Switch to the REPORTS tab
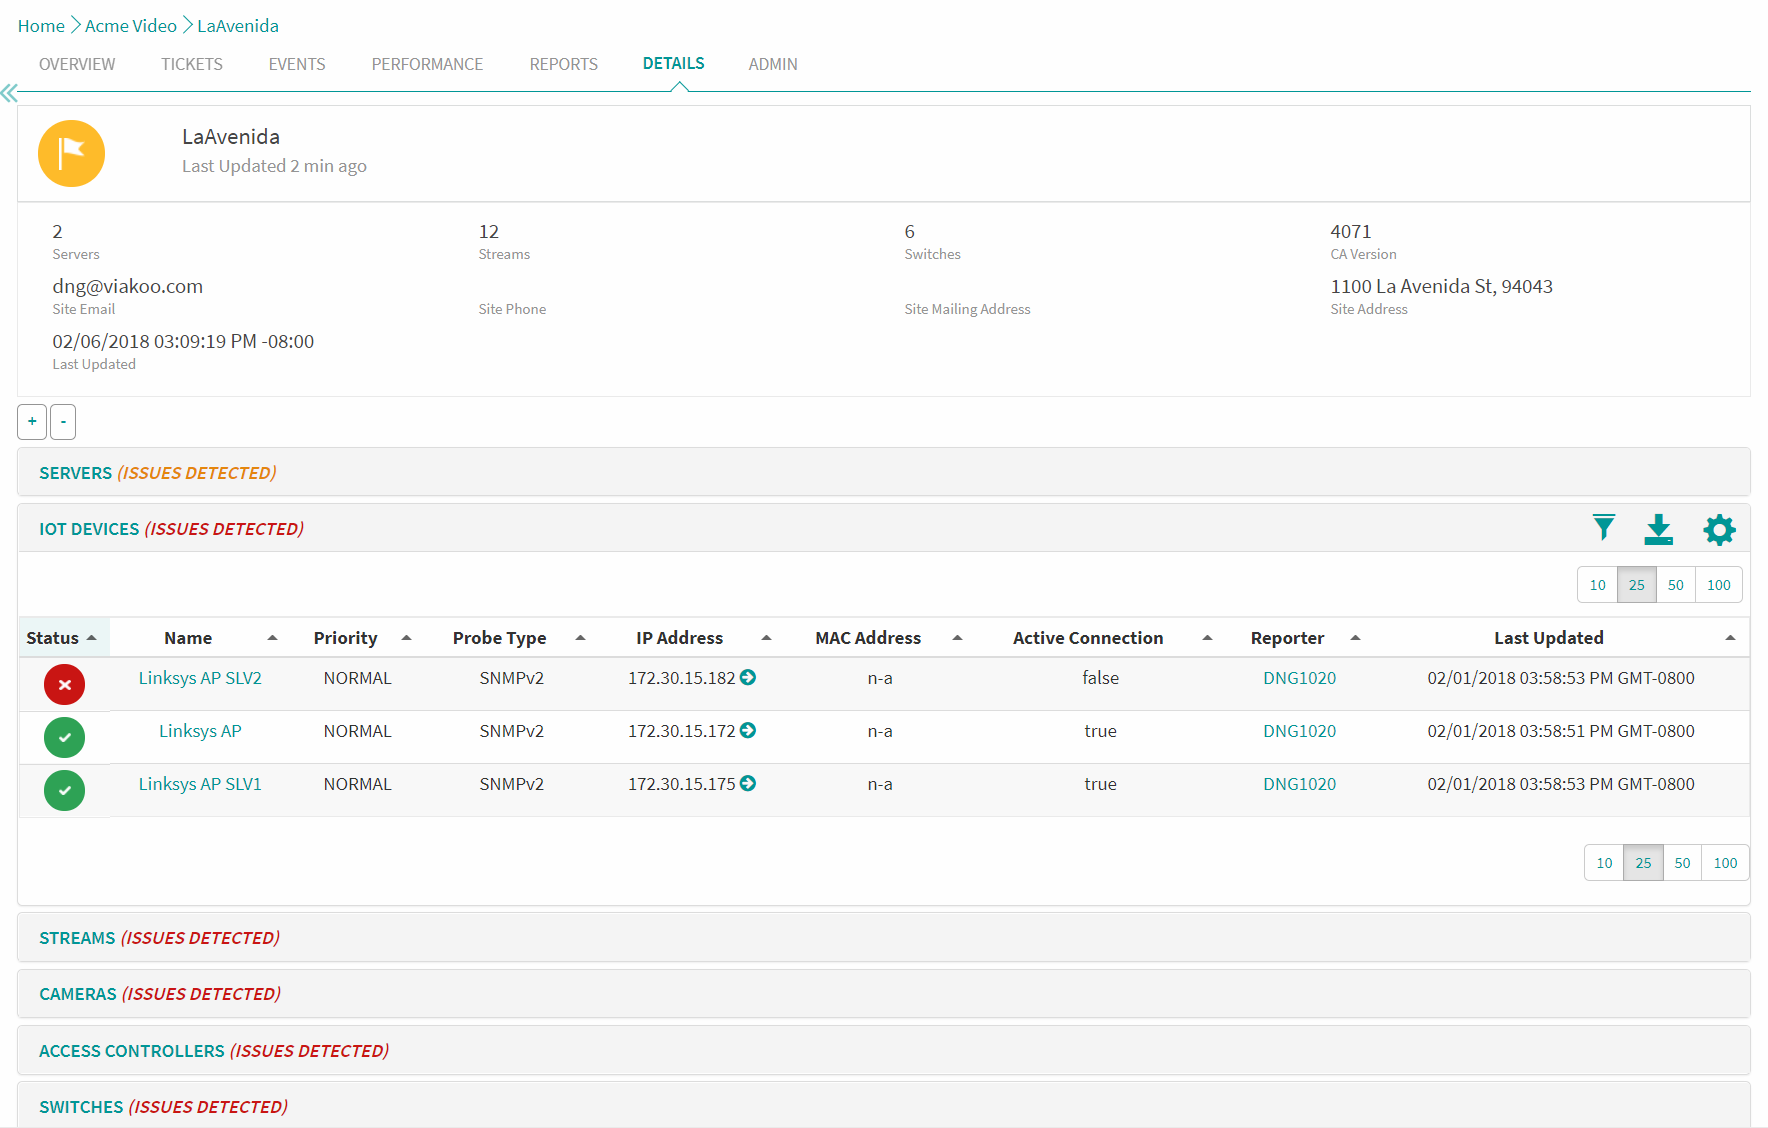 point(564,64)
